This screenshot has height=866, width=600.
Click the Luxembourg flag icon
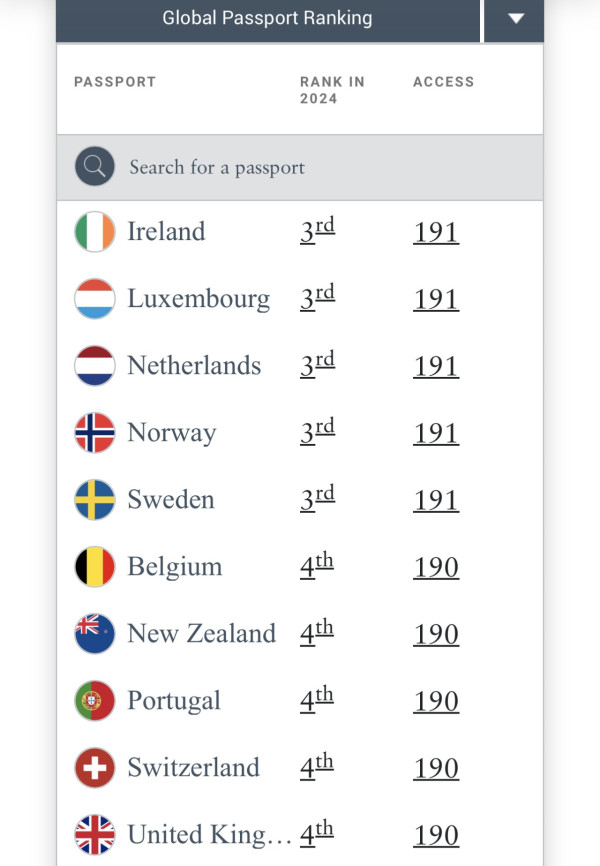tap(95, 299)
